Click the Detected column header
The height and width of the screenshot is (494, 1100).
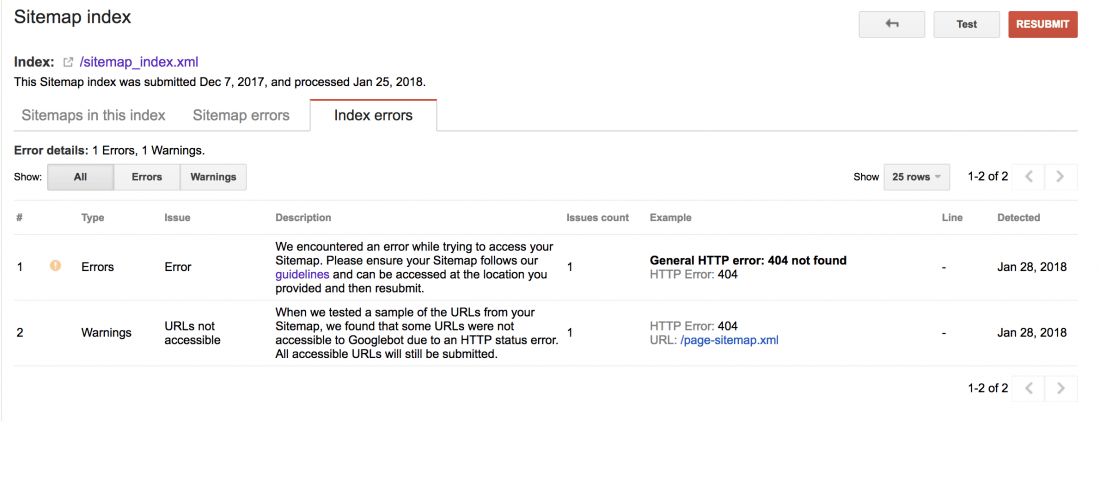[1019, 218]
